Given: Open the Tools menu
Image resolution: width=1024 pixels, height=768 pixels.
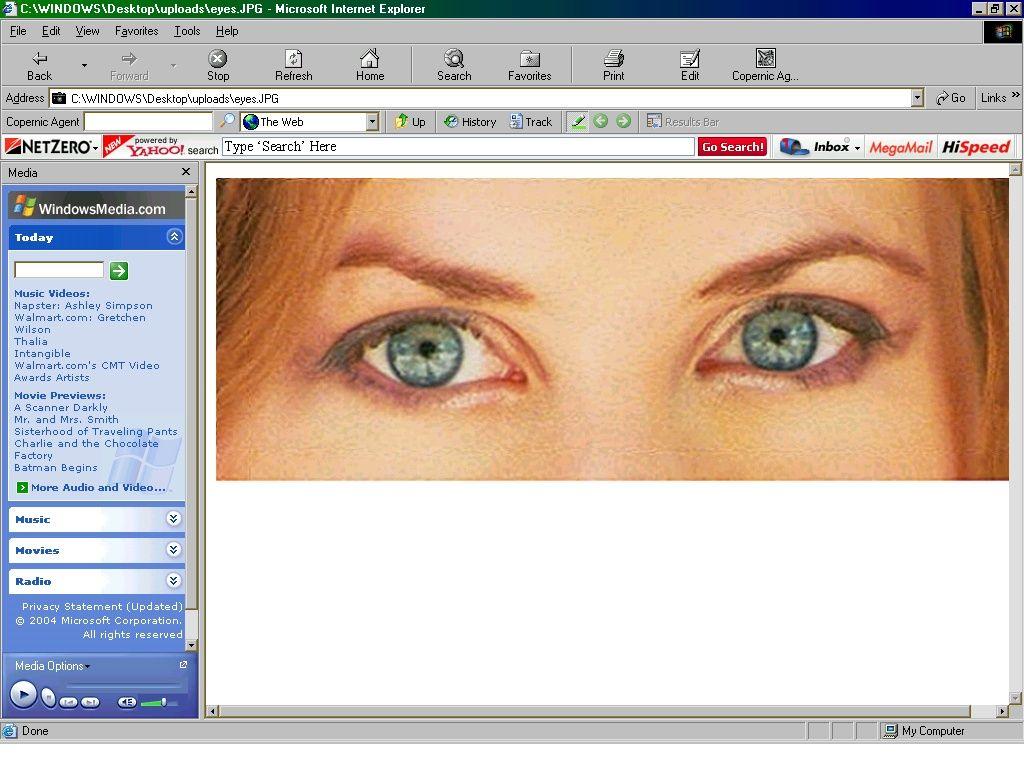Looking at the screenshot, I should tap(187, 31).
